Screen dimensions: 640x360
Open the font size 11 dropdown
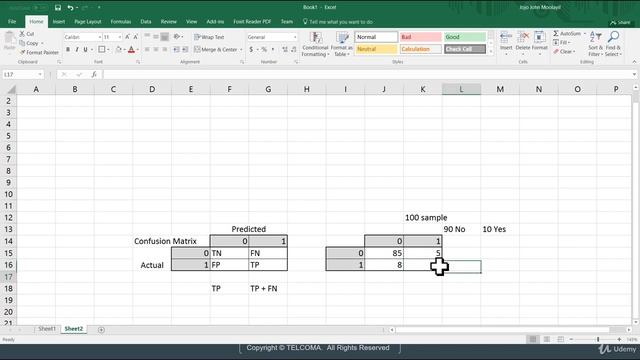coord(120,37)
